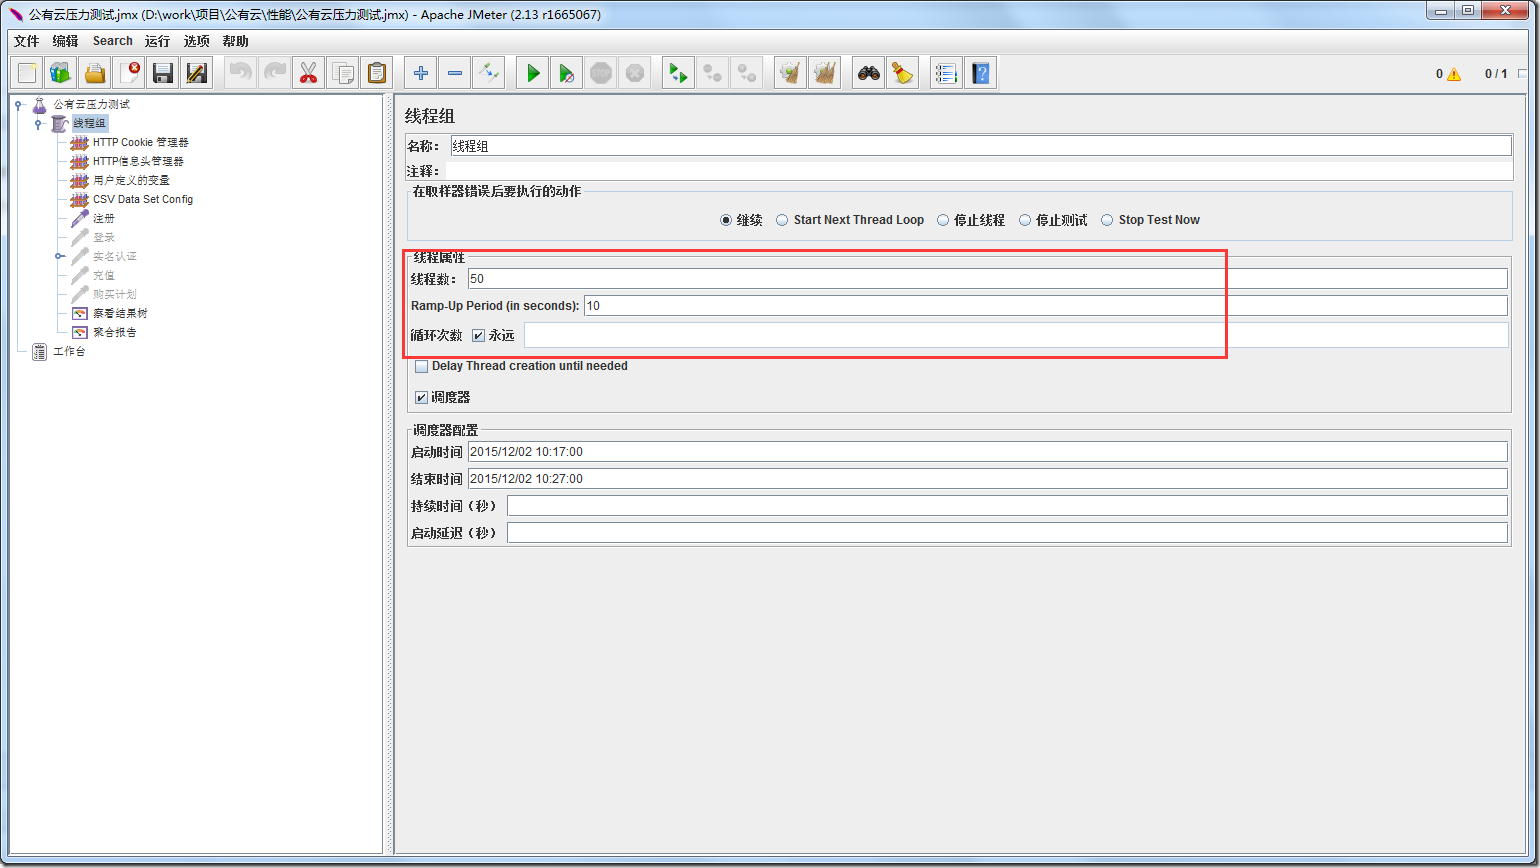Collapse the 线程组 tree node handle
This screenshot has width=1540, height=868.
38,123
